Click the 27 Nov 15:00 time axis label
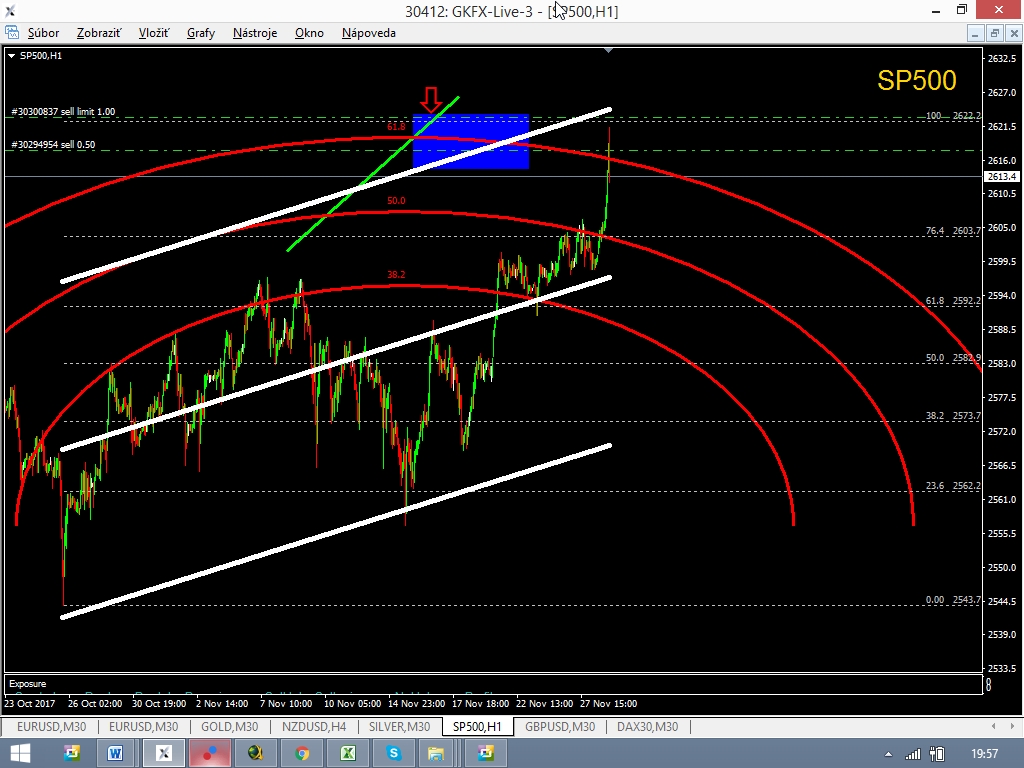The image size is (1024, 768). [608, 703]
